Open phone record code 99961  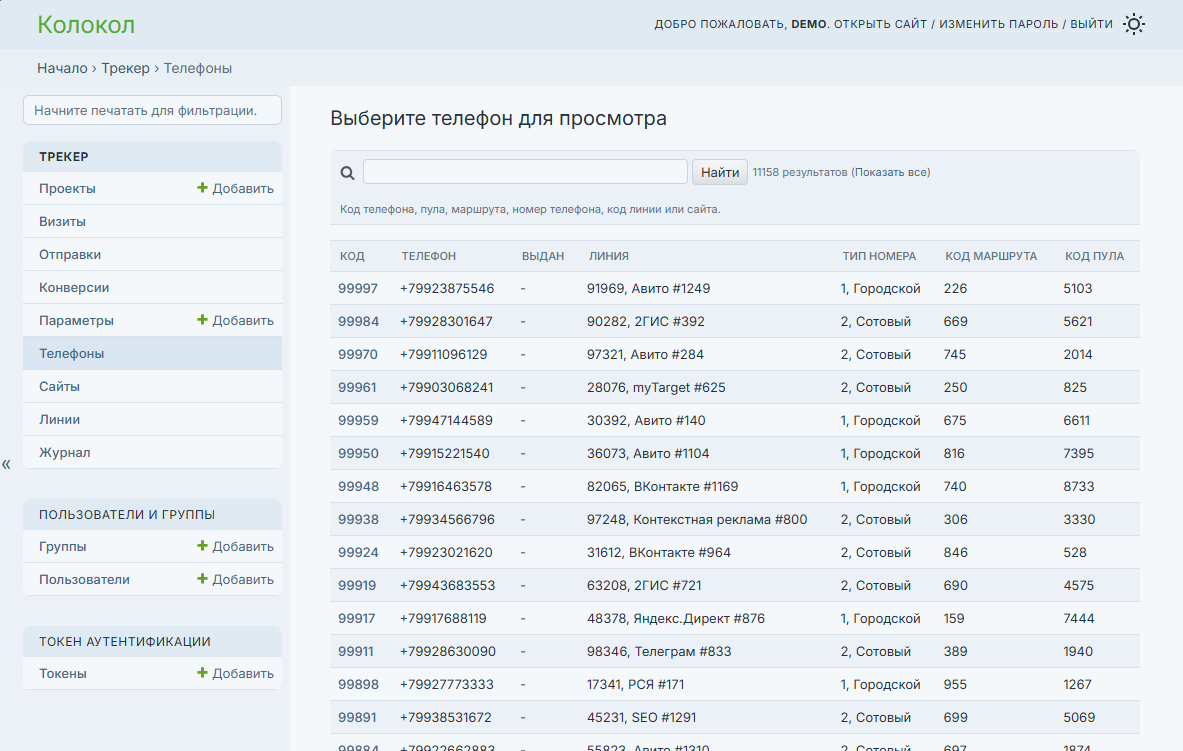357,387
